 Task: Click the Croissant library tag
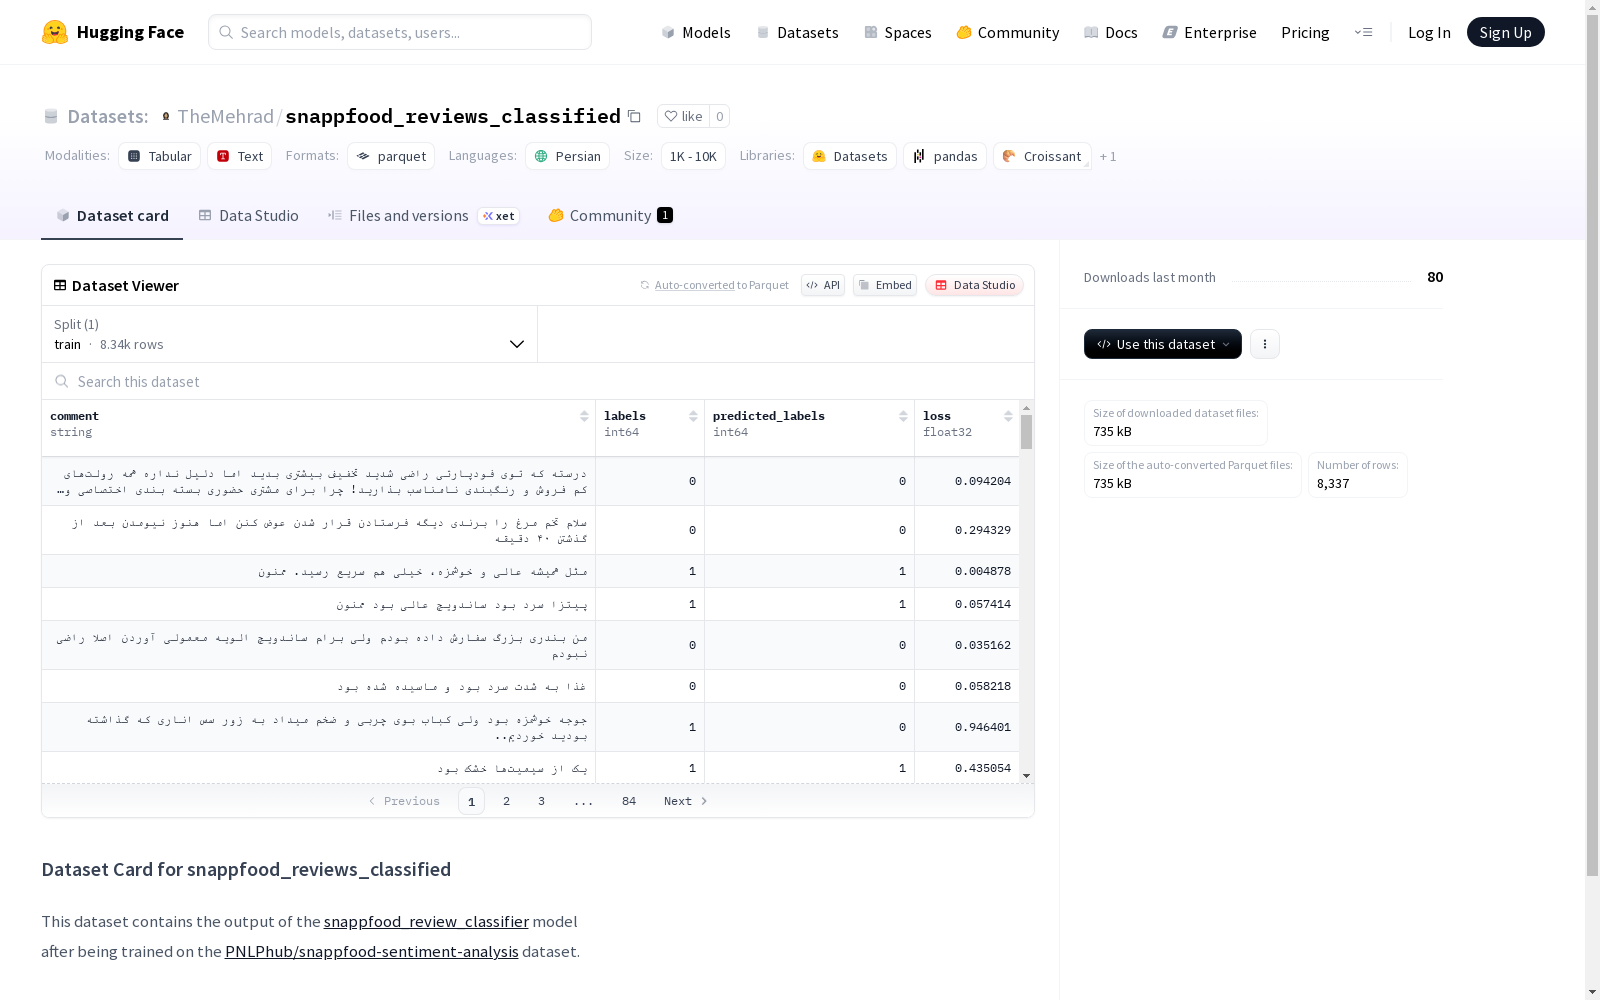pyautogui.click(x=1042, y=156)
